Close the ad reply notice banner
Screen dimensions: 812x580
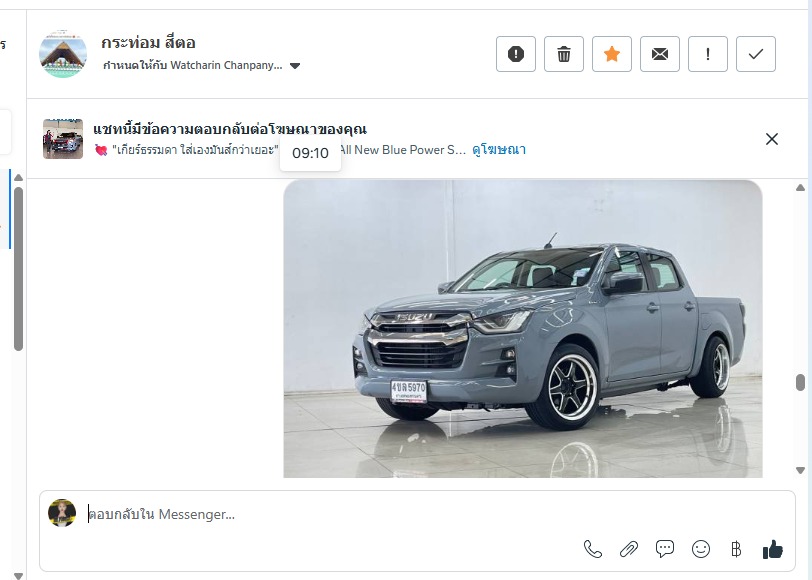point(772,139)
